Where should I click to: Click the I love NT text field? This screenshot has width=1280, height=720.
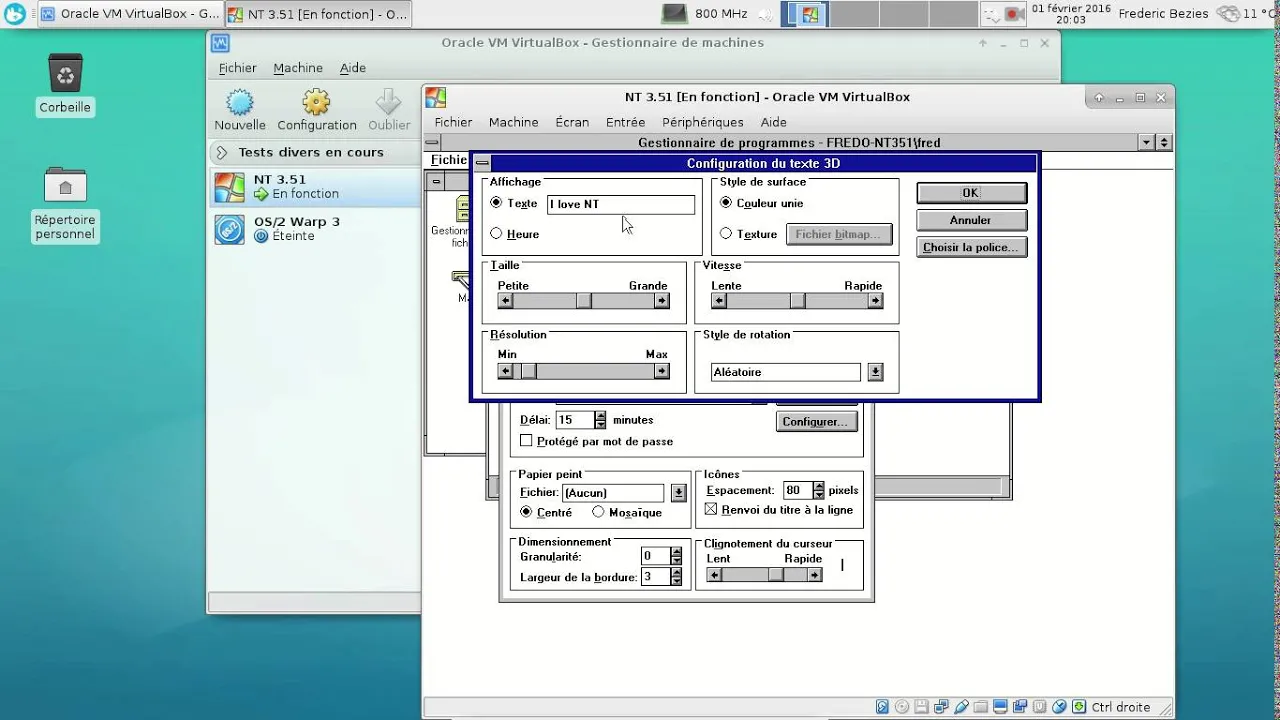click(621, 204)
